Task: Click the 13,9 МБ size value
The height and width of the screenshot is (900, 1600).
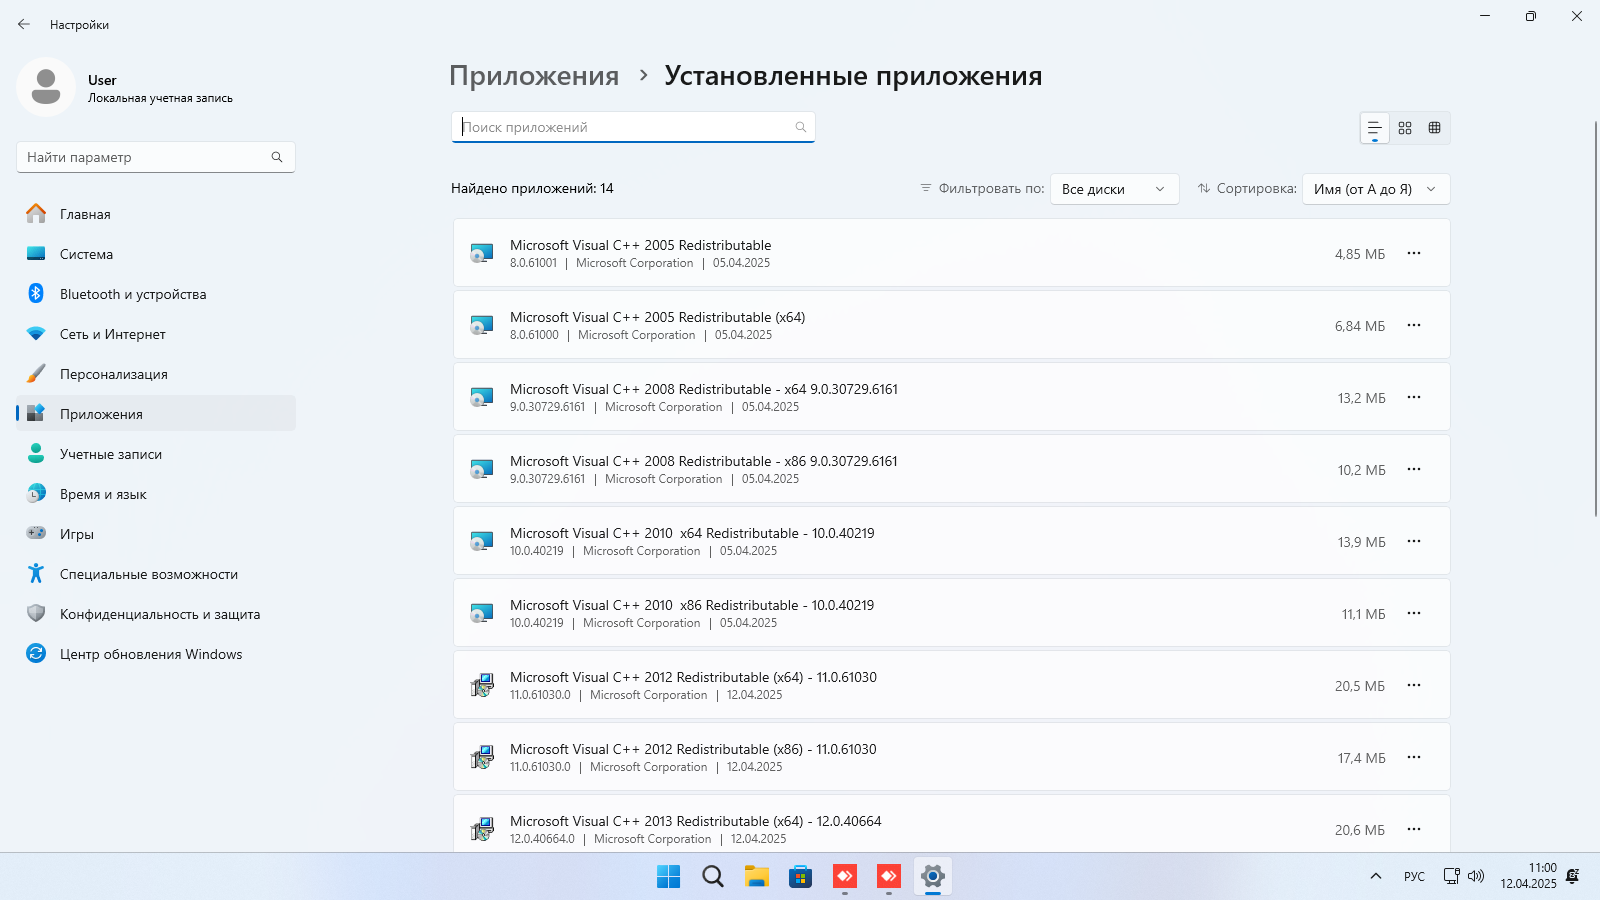Action: pyautogui.click(x=1362, y=542)
